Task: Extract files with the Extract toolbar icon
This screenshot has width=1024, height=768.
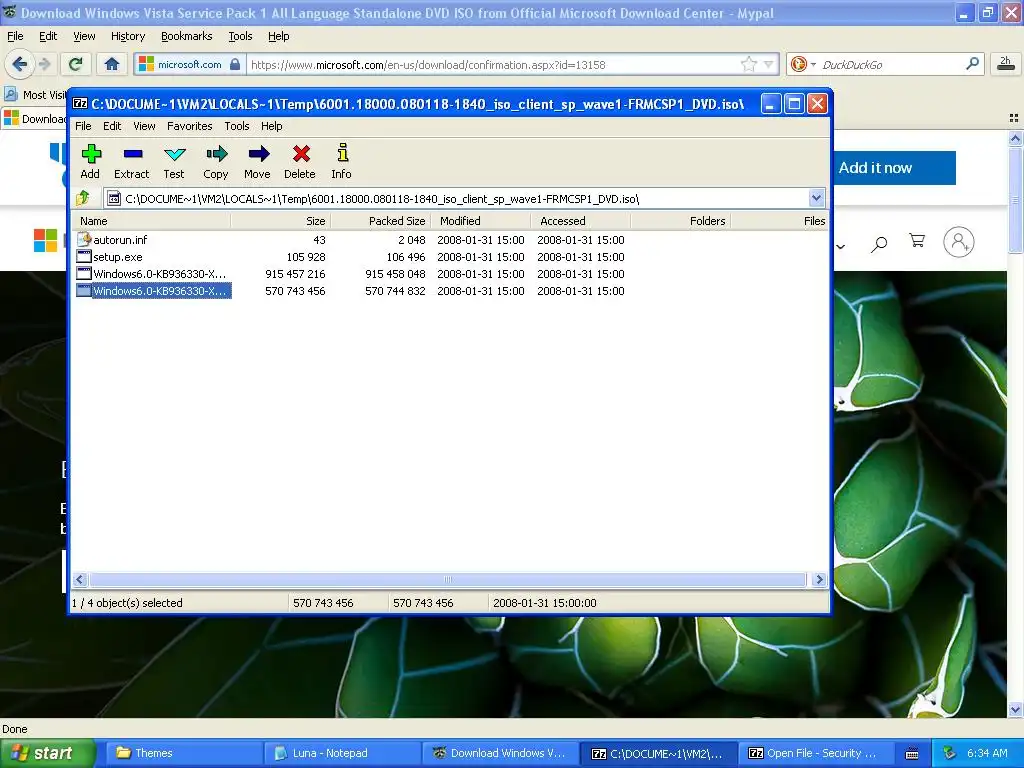Action: tap(132, 161)
